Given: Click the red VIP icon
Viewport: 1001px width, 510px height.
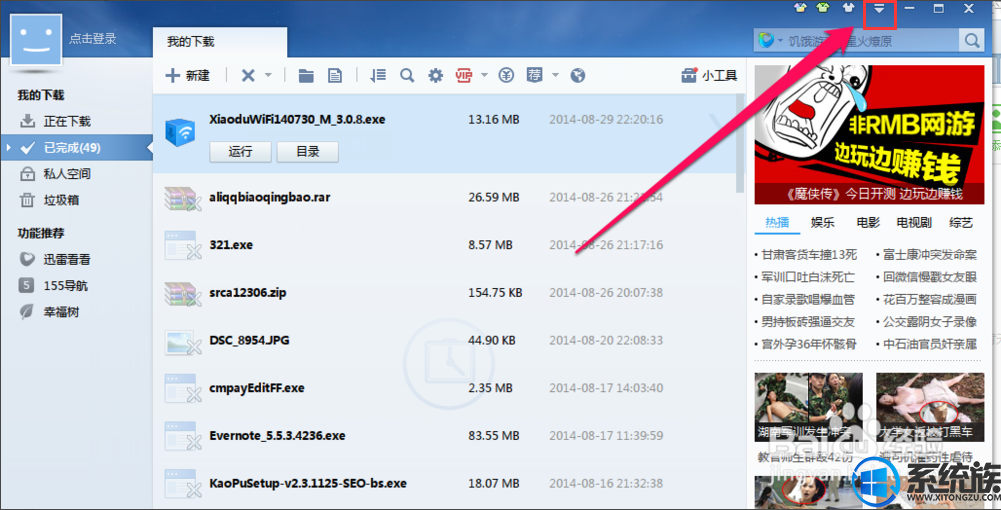Looking at the screenshot, I should (x=464, y=75).
